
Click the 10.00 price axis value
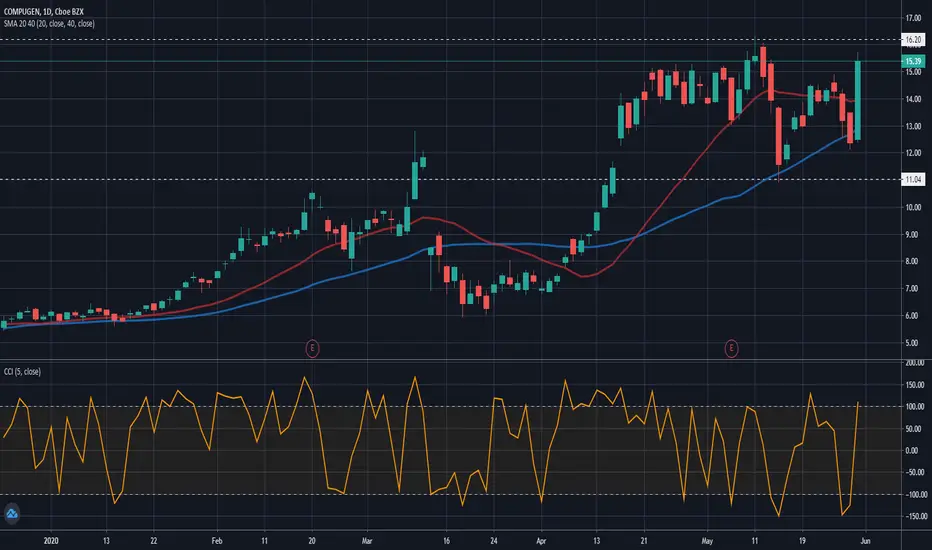(x=913, y=208)
